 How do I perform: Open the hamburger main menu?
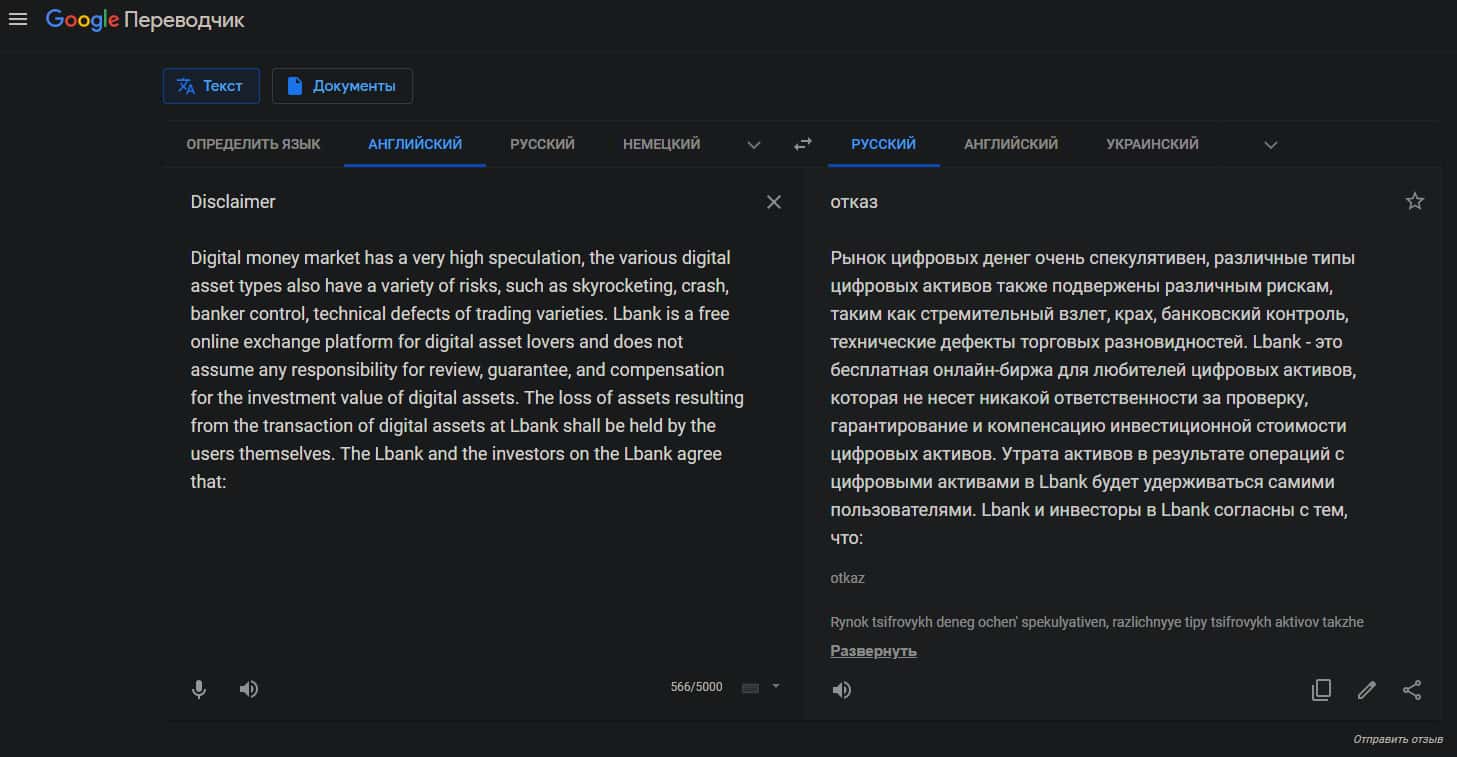coord(18,20)
